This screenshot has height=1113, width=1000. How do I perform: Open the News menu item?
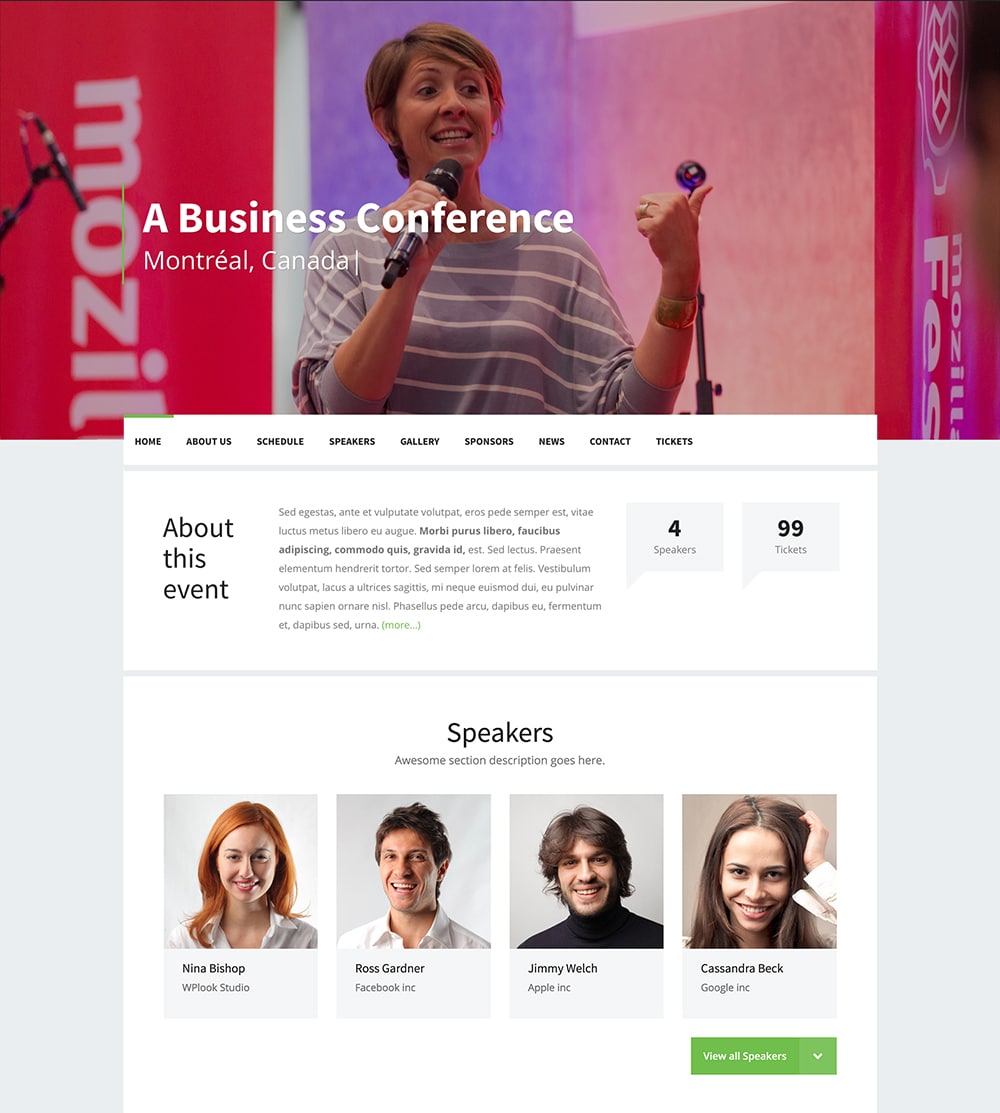[x=551, y=442]
